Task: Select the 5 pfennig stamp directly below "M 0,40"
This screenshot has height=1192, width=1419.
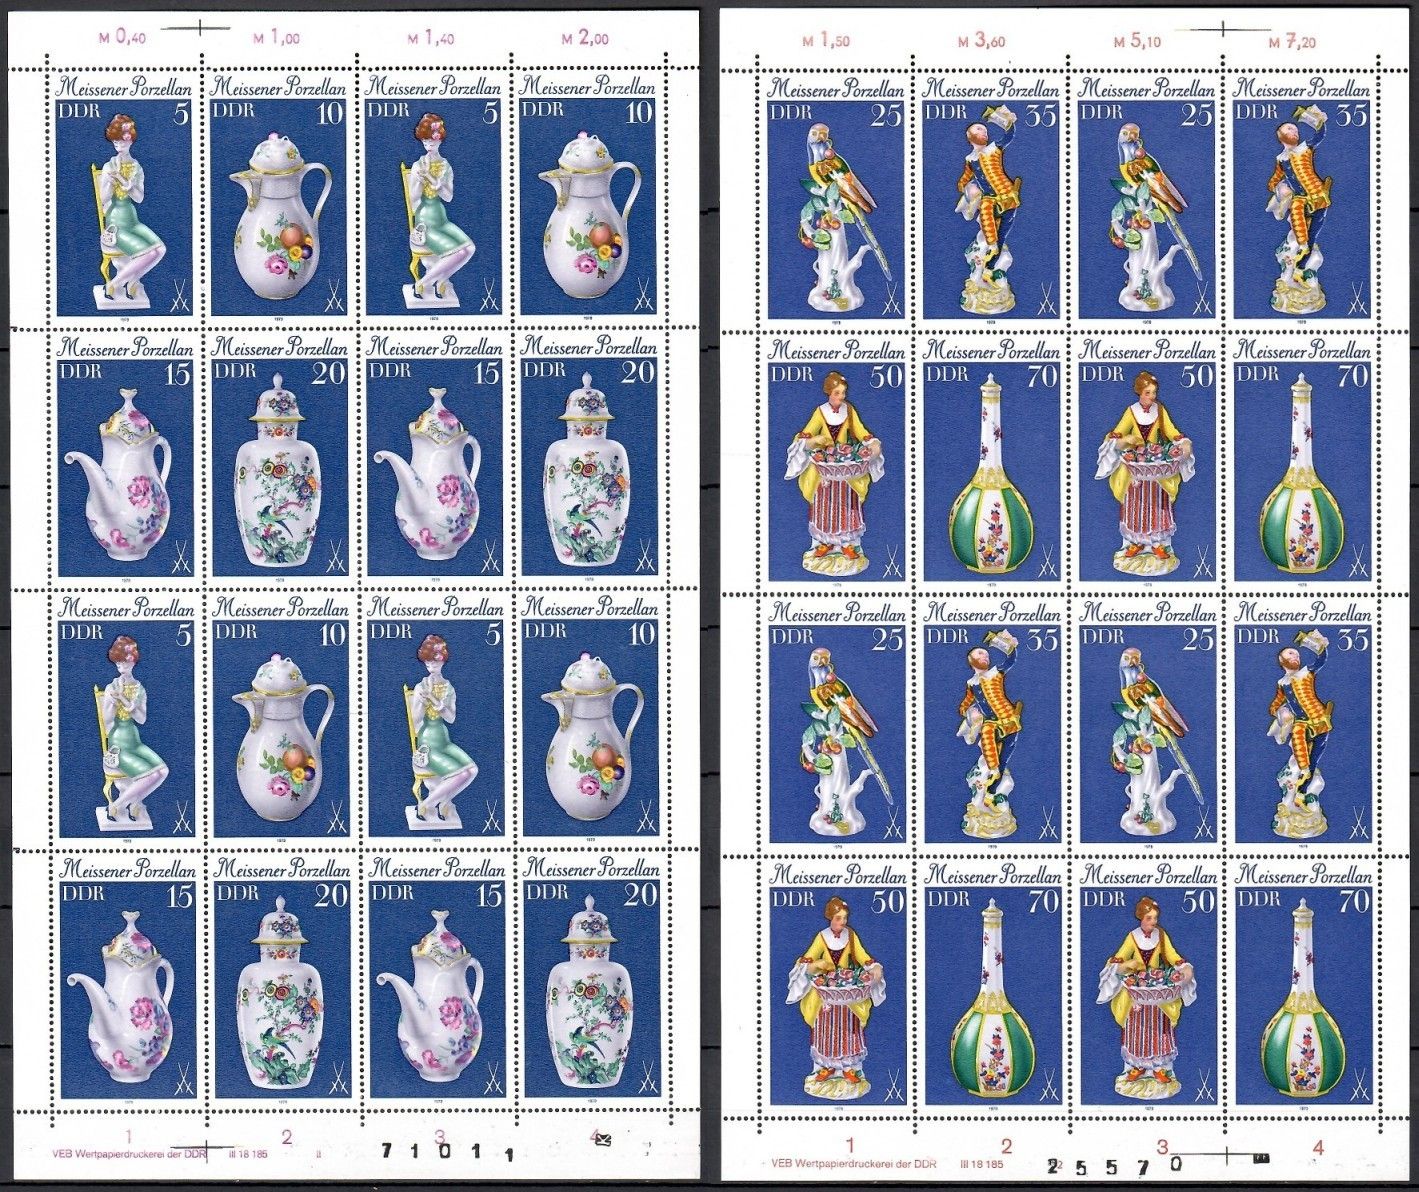Action: click(126, 198)
